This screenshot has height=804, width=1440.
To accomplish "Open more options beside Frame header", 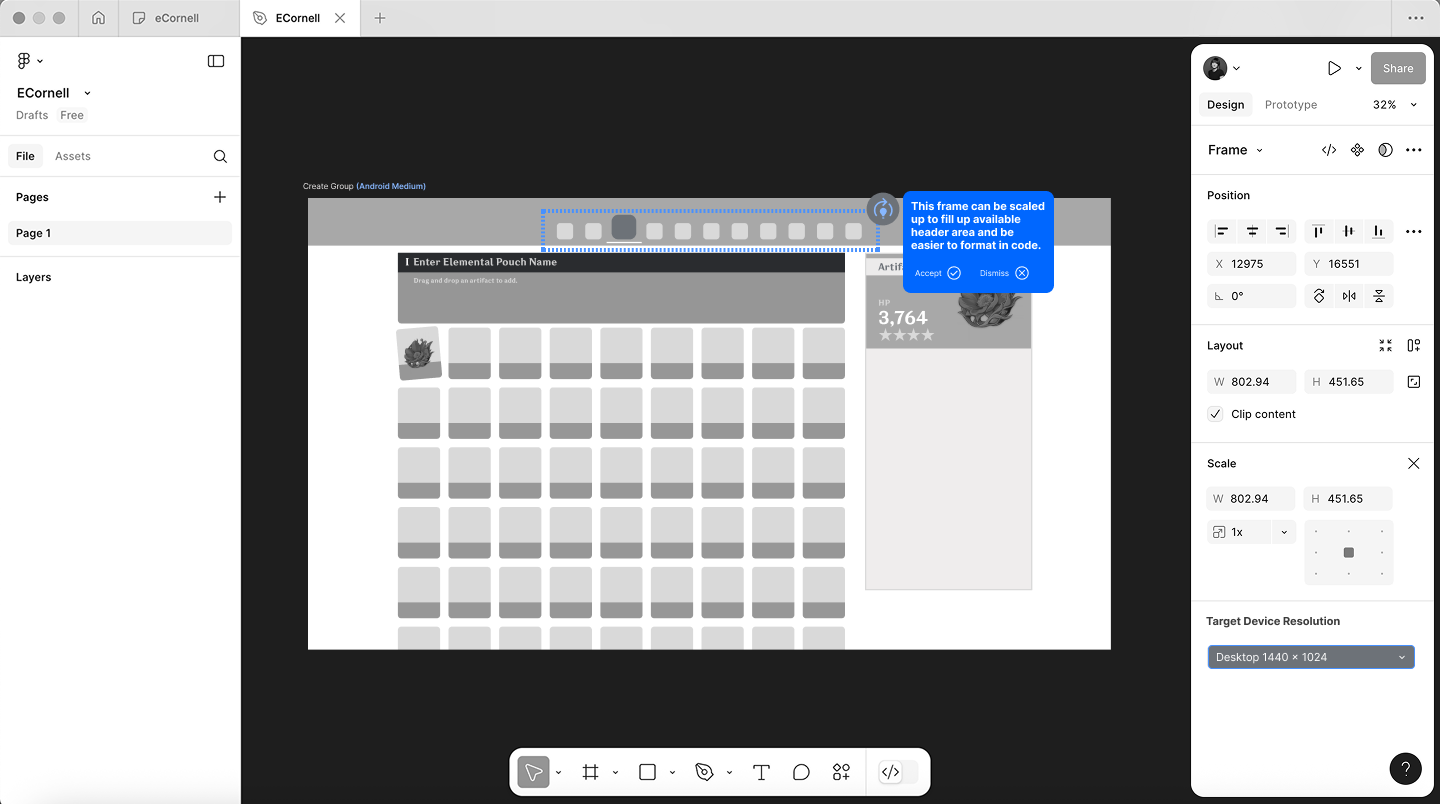I will 1413,150.
